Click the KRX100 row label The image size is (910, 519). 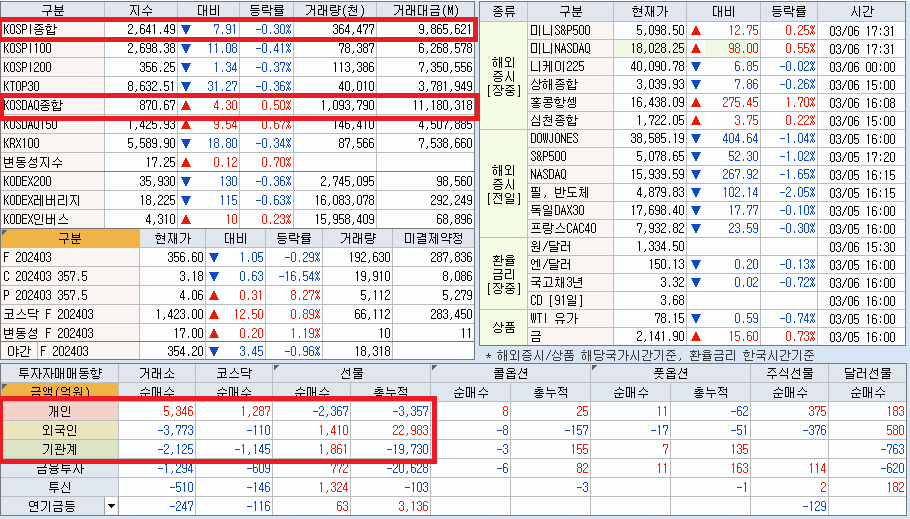(22, 143)
